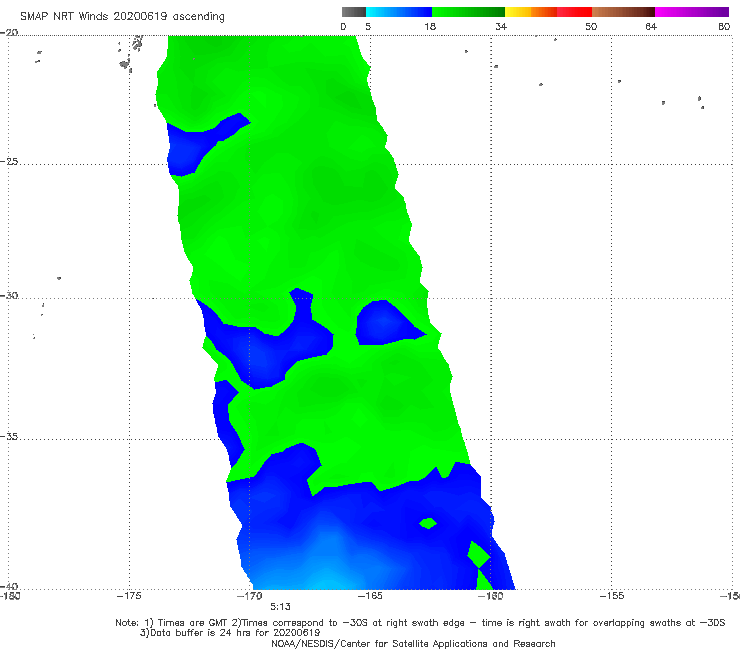The image size is (740, 650).
Task: Click the "64" label under the color bar
Action: click(x=651, y=27)
